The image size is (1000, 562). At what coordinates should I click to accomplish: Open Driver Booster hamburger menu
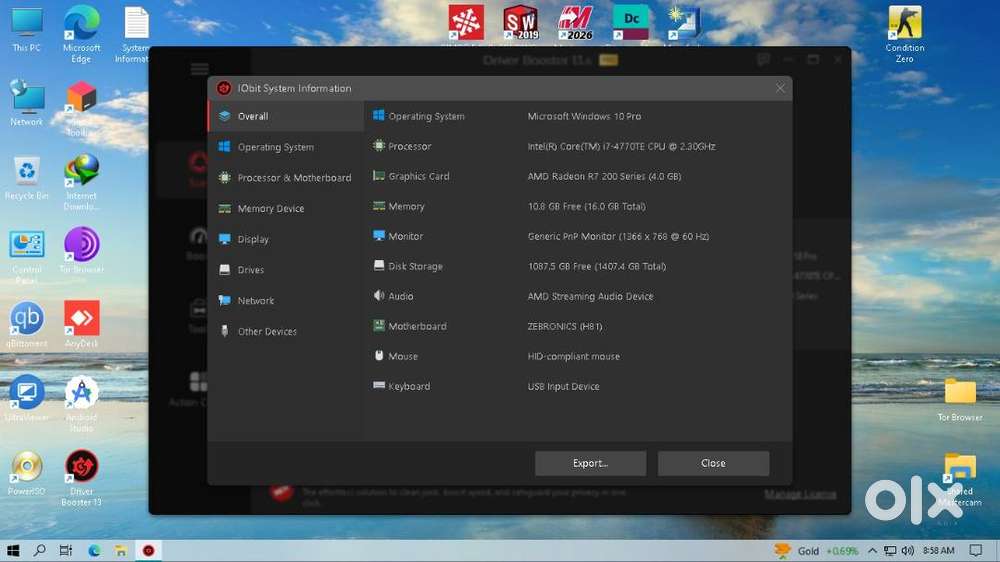[x=200, y=69]
